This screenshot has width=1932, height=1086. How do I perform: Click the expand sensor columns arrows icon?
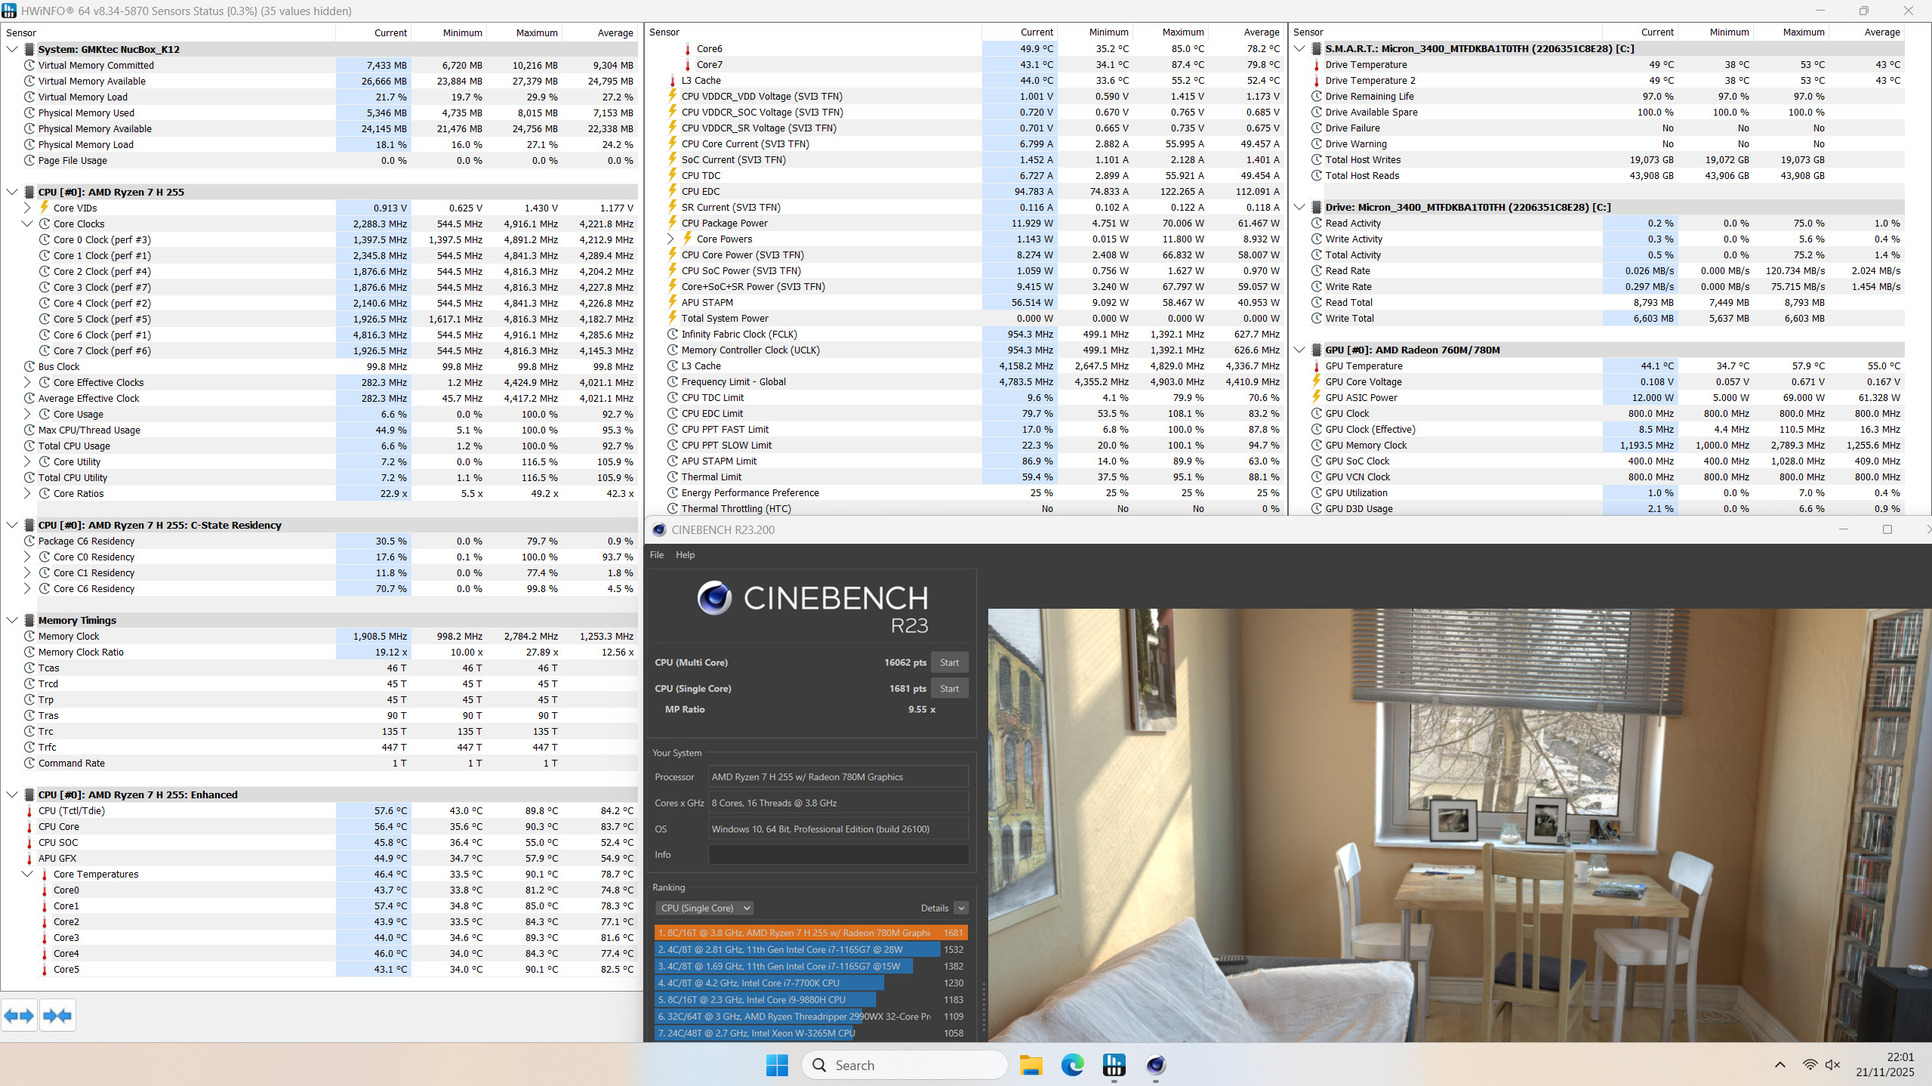(19, 1016)
